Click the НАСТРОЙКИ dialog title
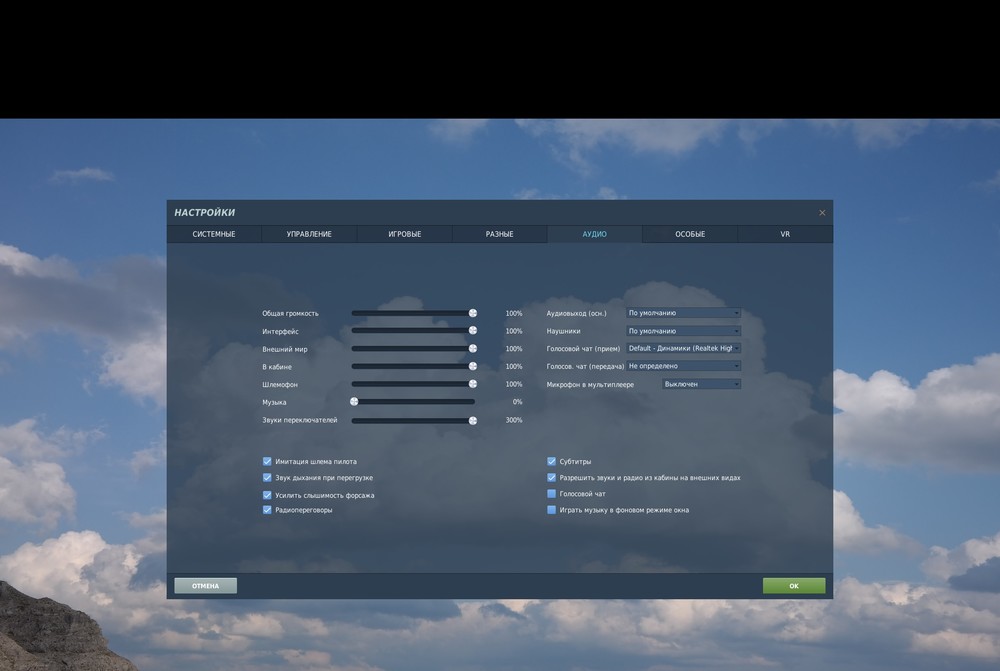The width and height of the screenshot is (1000, 671). coord(205,212)
